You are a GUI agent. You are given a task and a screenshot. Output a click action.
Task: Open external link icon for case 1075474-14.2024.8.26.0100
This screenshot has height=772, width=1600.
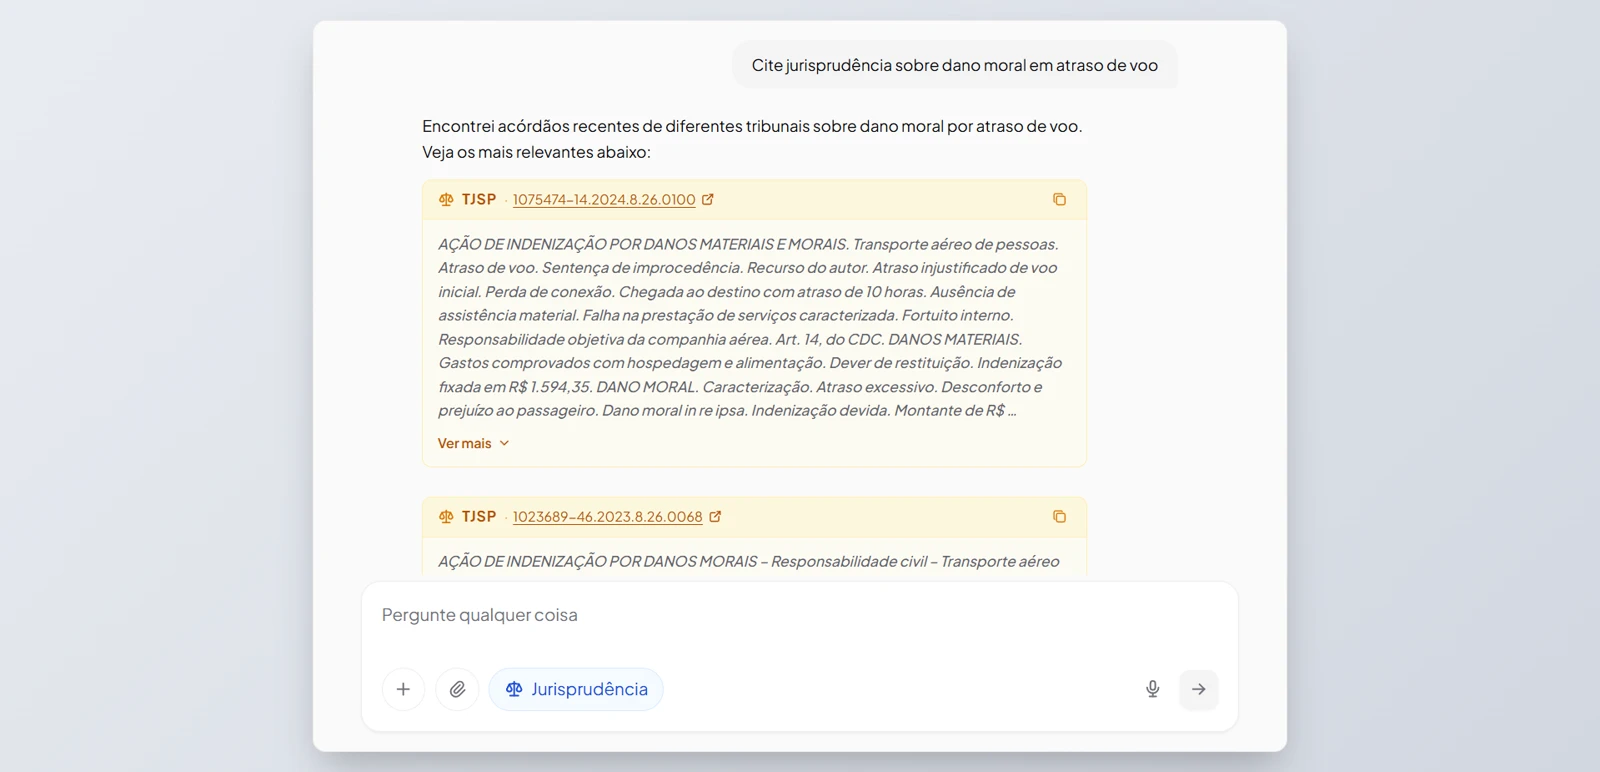point(708,200)
